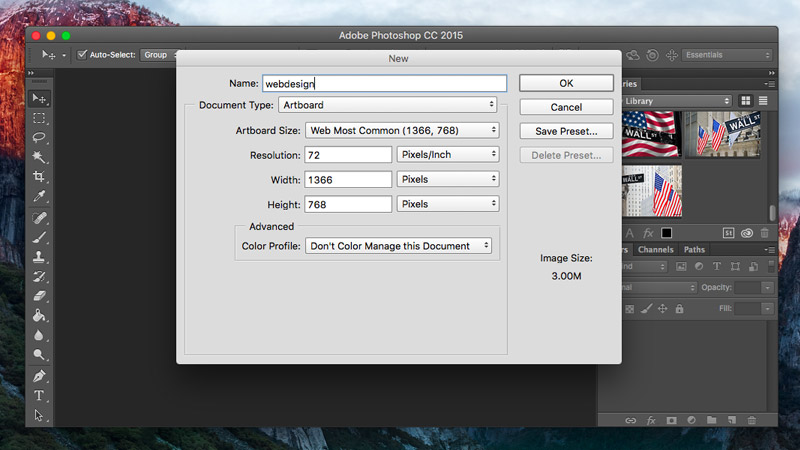The image size is (800, 450).
Task: Switch library to grid view
Action: tap(746, 101)
